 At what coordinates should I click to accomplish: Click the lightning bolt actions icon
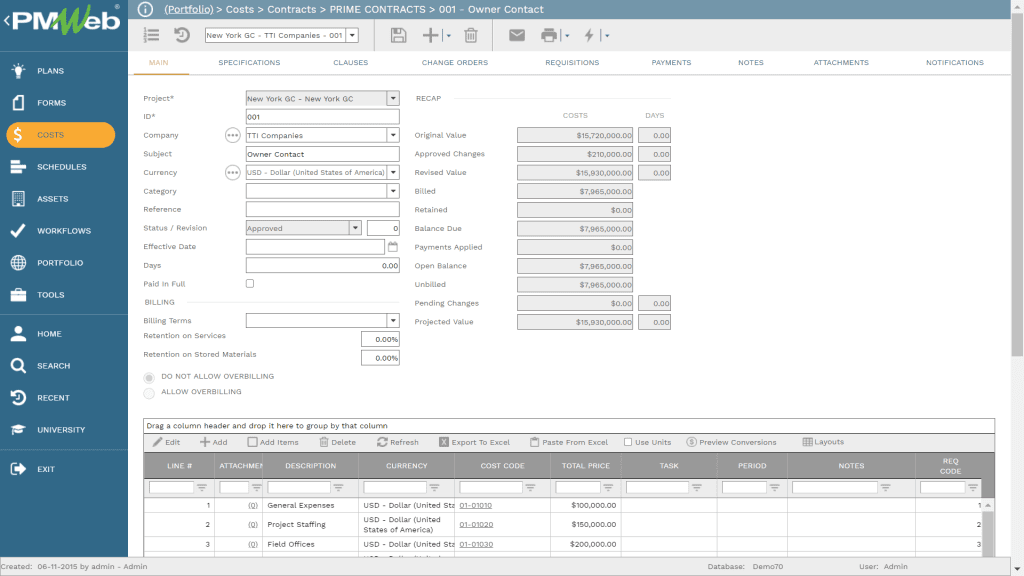pyautogui.click(x=589, y=35)
